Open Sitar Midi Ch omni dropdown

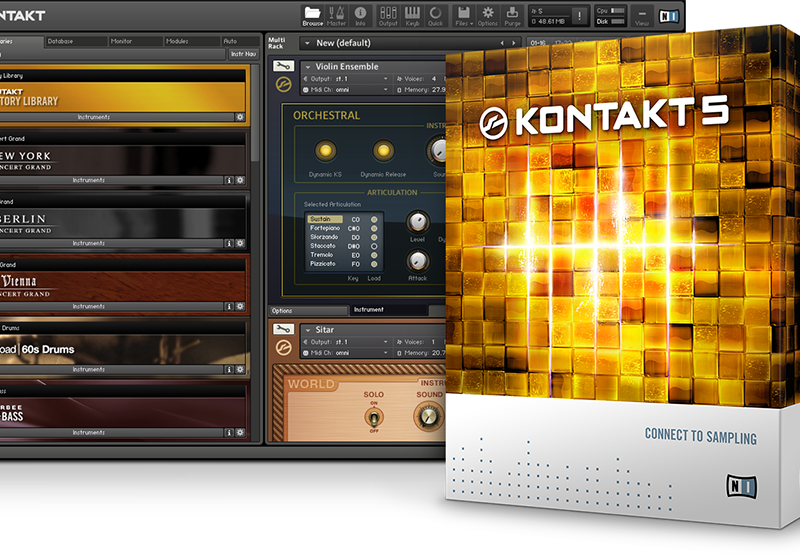(x=346, y=353)
